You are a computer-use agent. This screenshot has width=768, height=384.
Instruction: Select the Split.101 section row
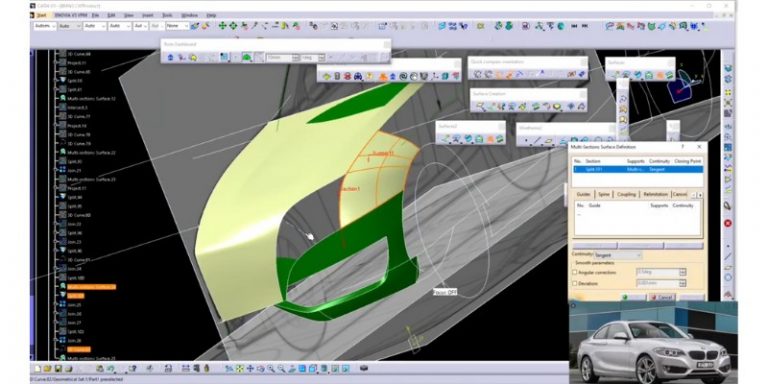point(638,169)
